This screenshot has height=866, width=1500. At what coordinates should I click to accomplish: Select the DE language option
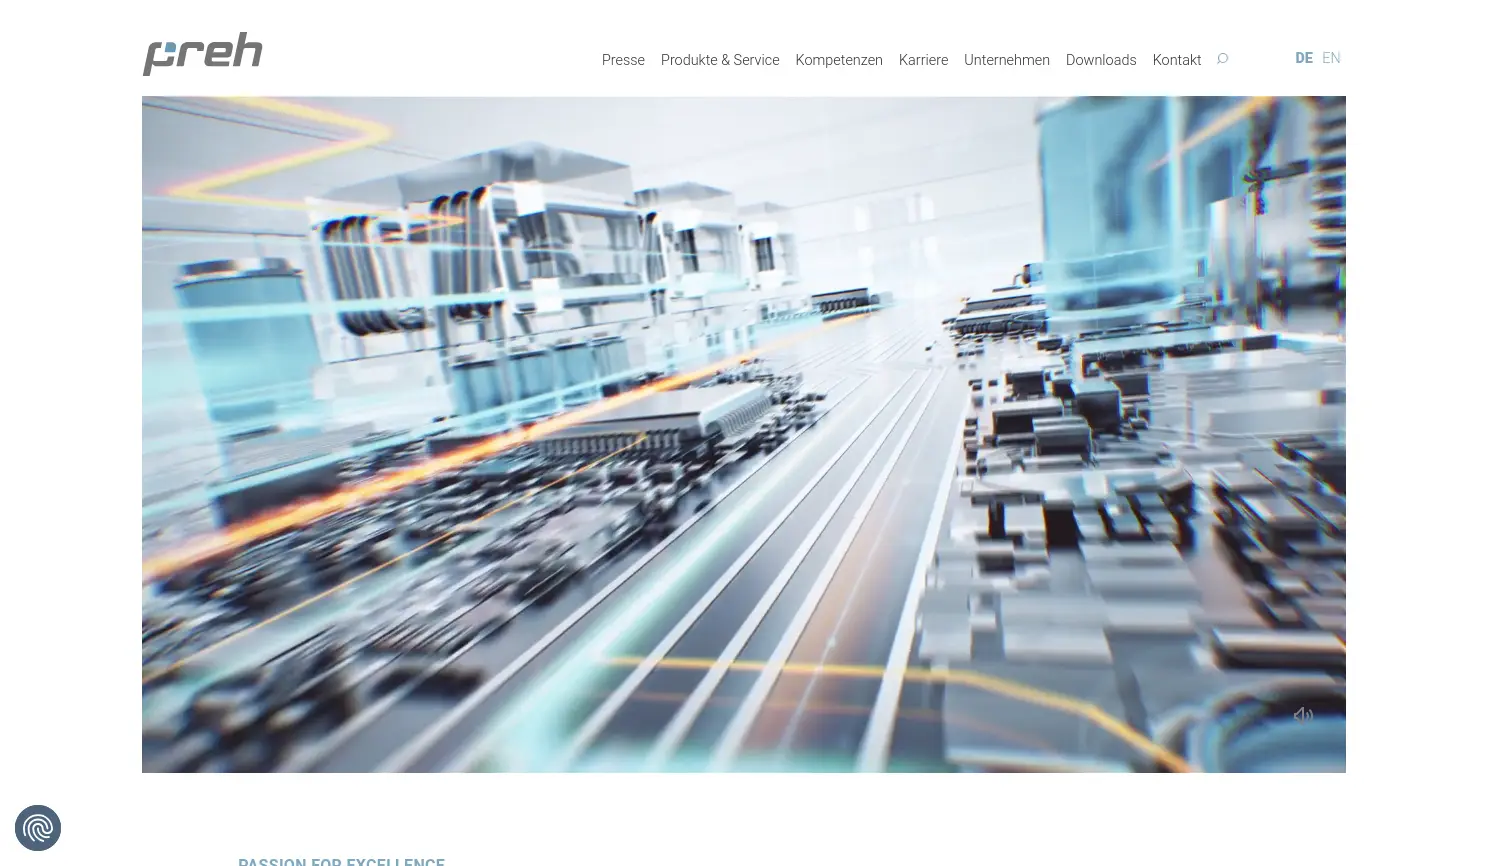1303,58
